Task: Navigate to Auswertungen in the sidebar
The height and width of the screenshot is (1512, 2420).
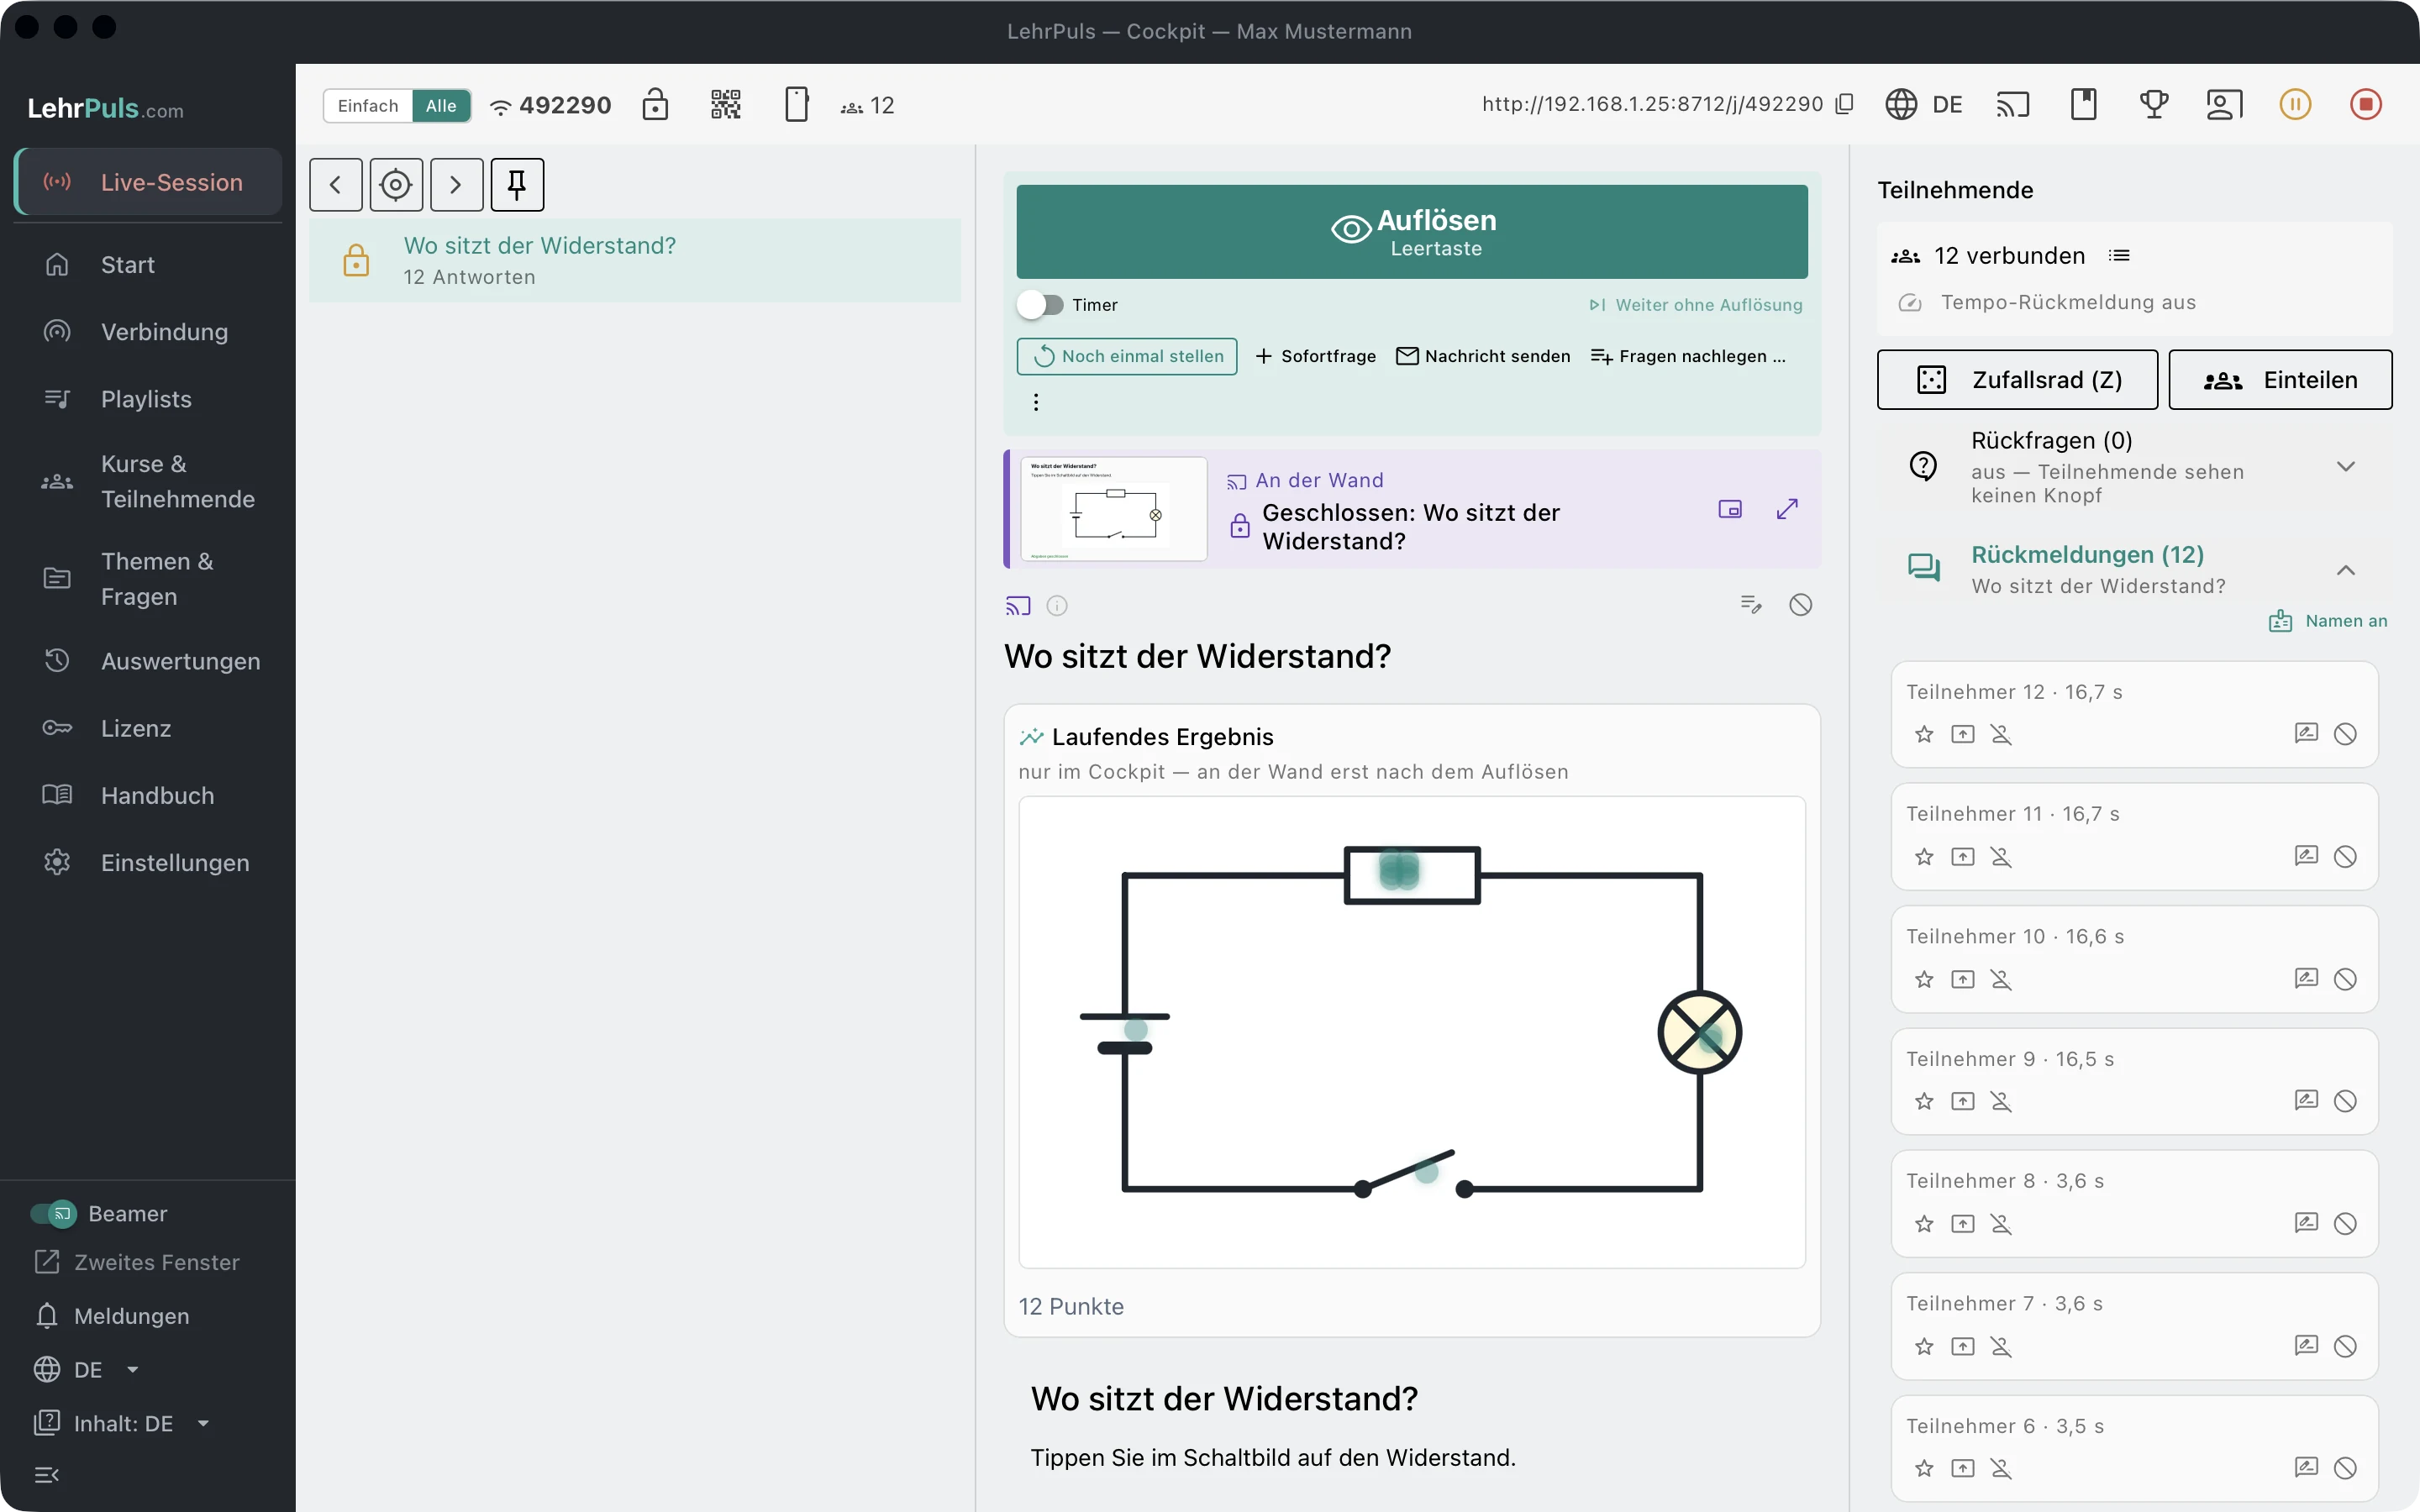Action: point(148,661)
